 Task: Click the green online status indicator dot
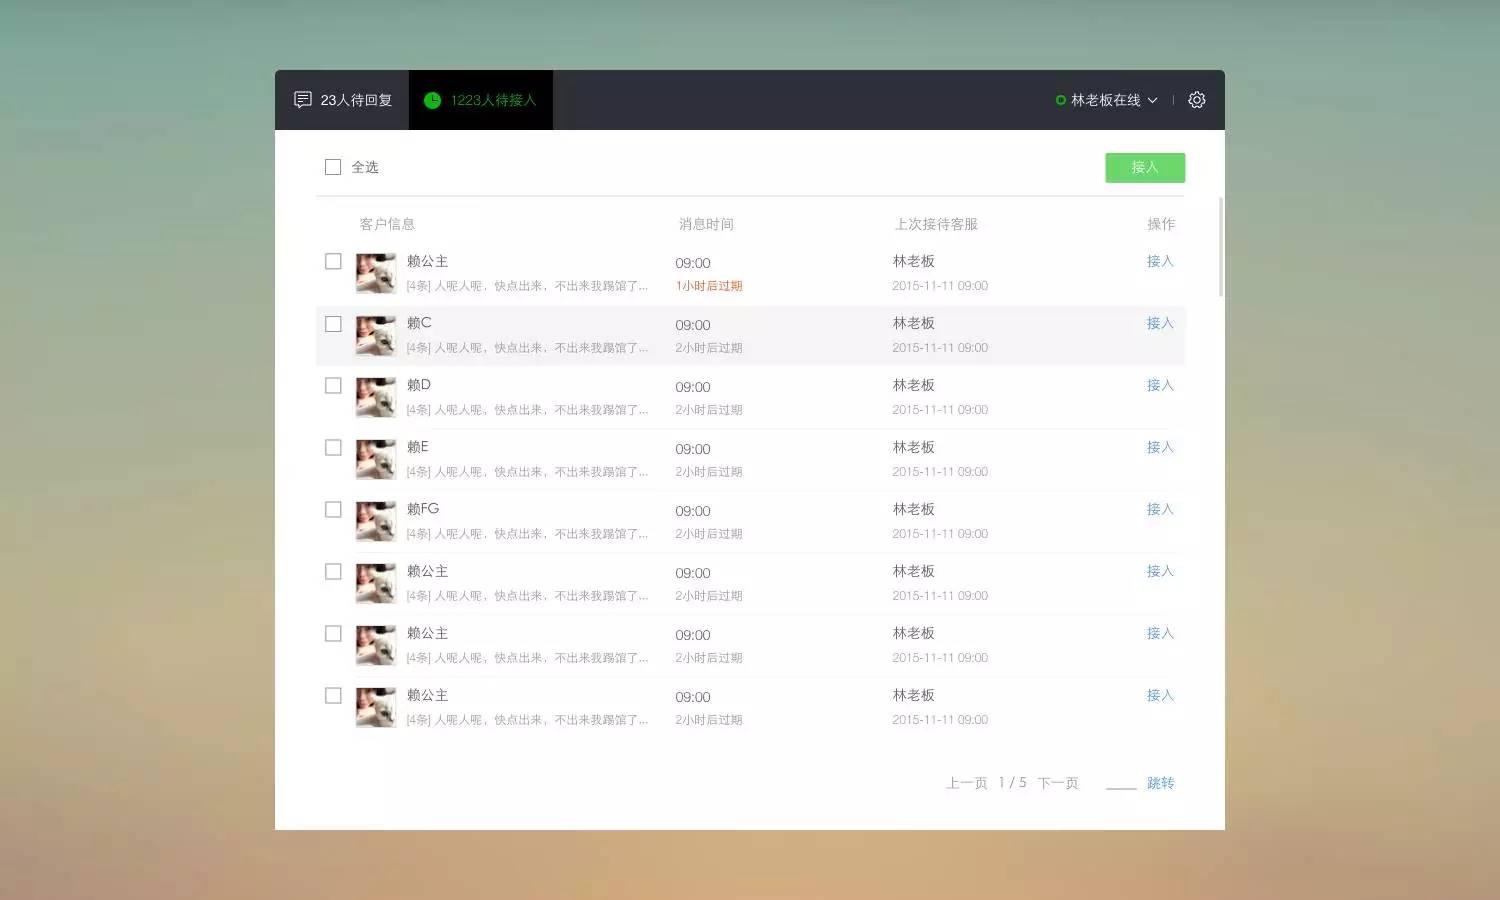click(x=1060, y=100)
